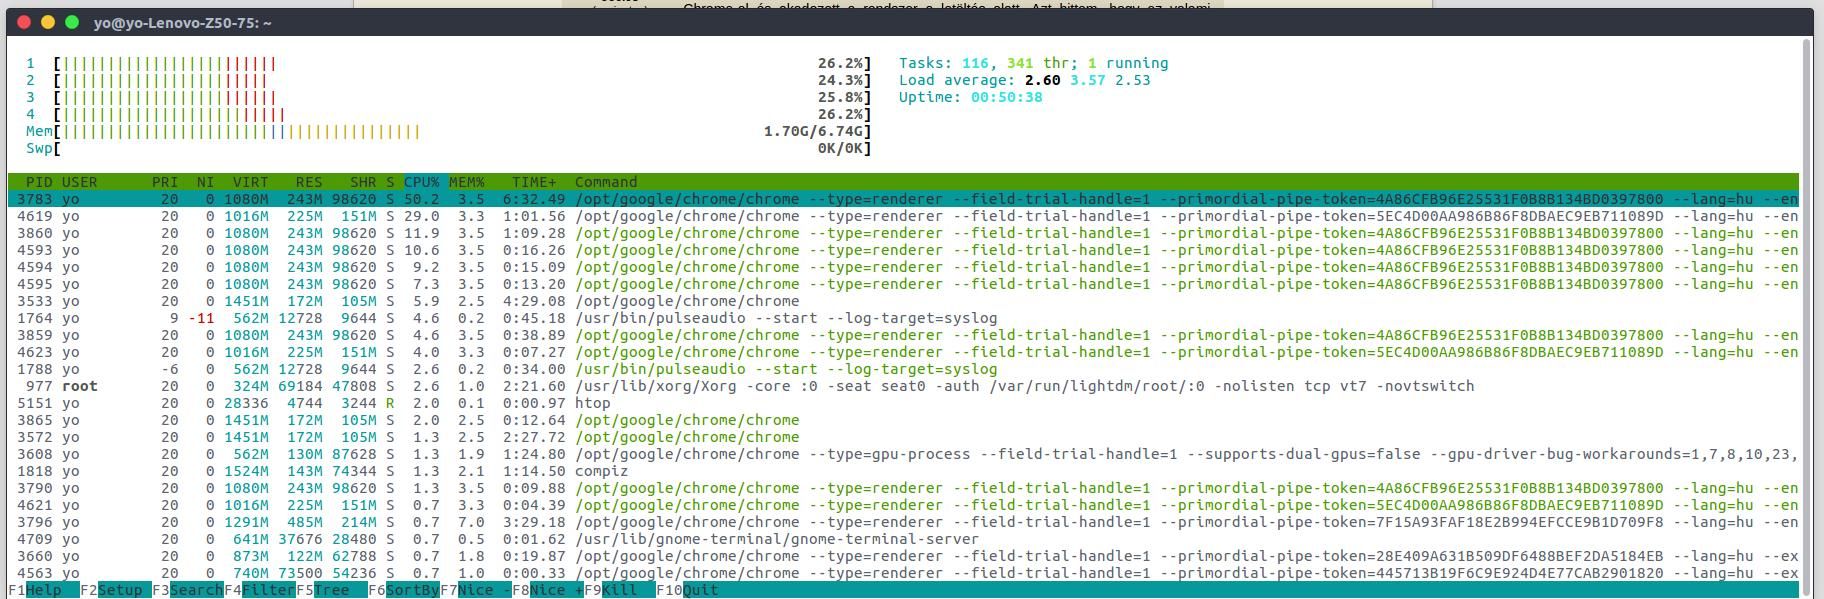Close the terminal with red button
Image resolution: width=1824 pixels, height=599 pixels.
tap(25, 22)
